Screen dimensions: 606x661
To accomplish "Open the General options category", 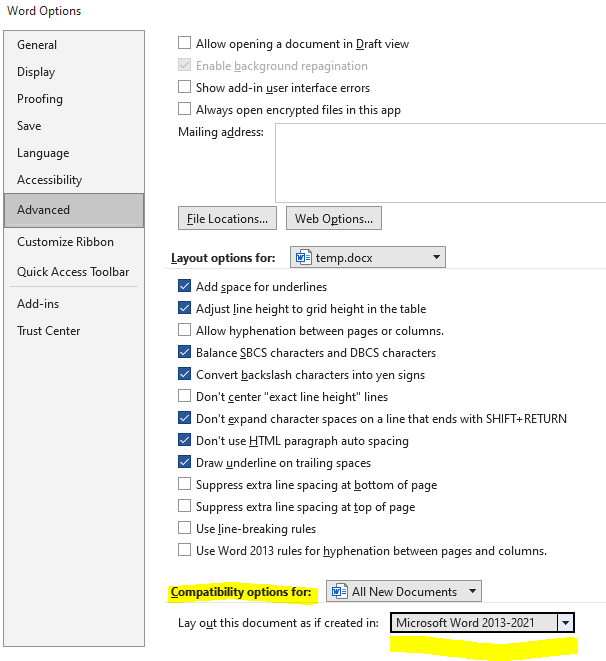I will coord(37,45).
